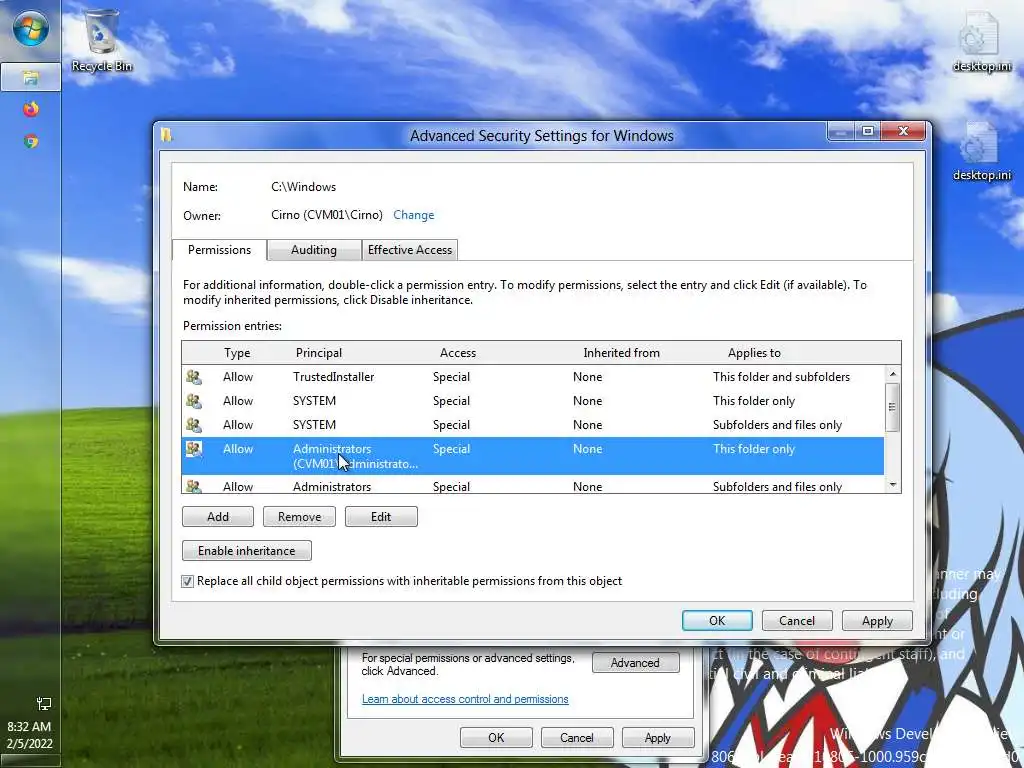Viewport: 1024px width, 768px height.
Task: Click Cancel in the background Properties window
Action: click(x=577, y=737)
